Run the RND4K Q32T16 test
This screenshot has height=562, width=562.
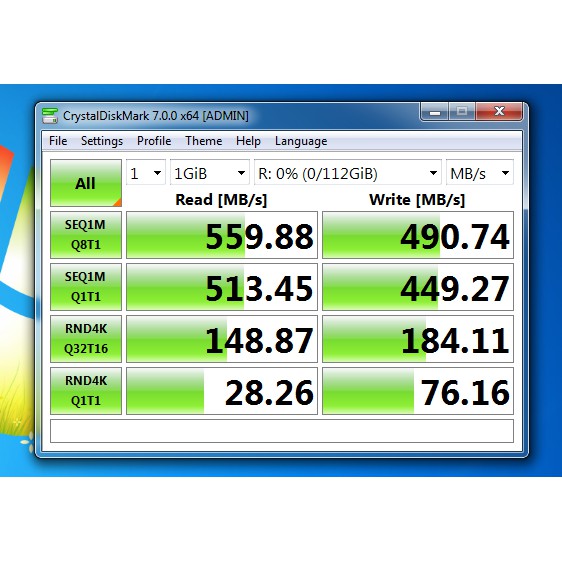point(86,339)
